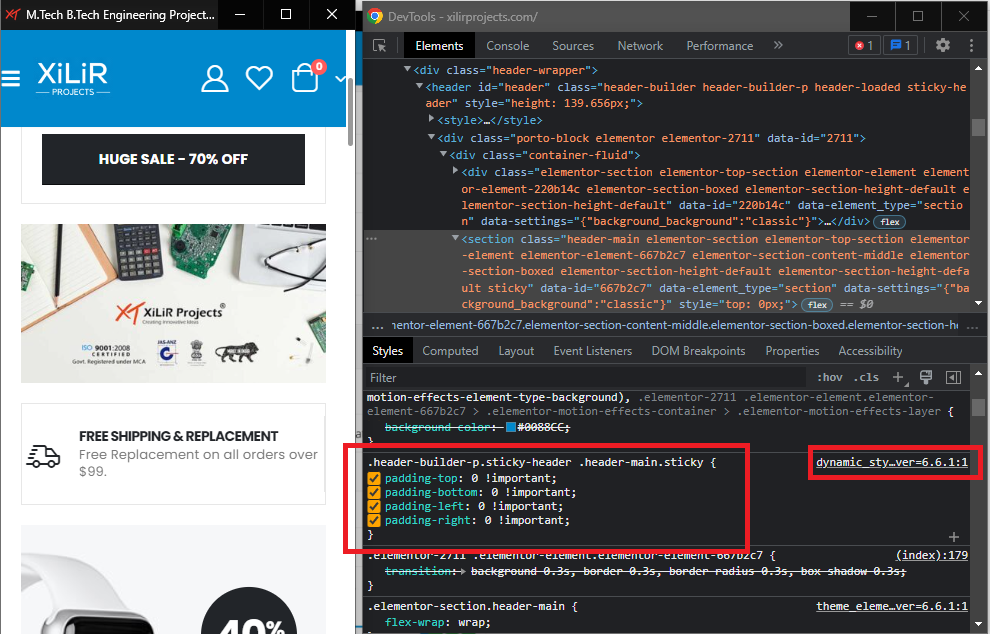Select the Styles pane tab
Screen dimensions: 990x634
[388, 350]
